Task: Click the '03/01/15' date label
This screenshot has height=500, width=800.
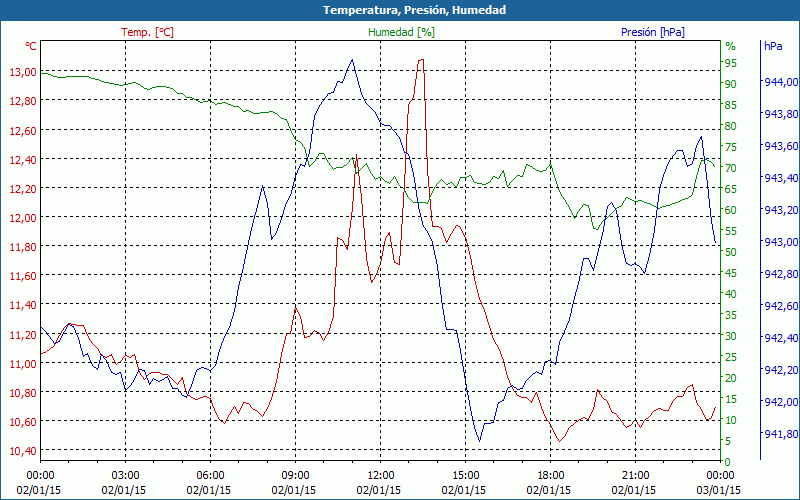Action: (x=719, y=490)
